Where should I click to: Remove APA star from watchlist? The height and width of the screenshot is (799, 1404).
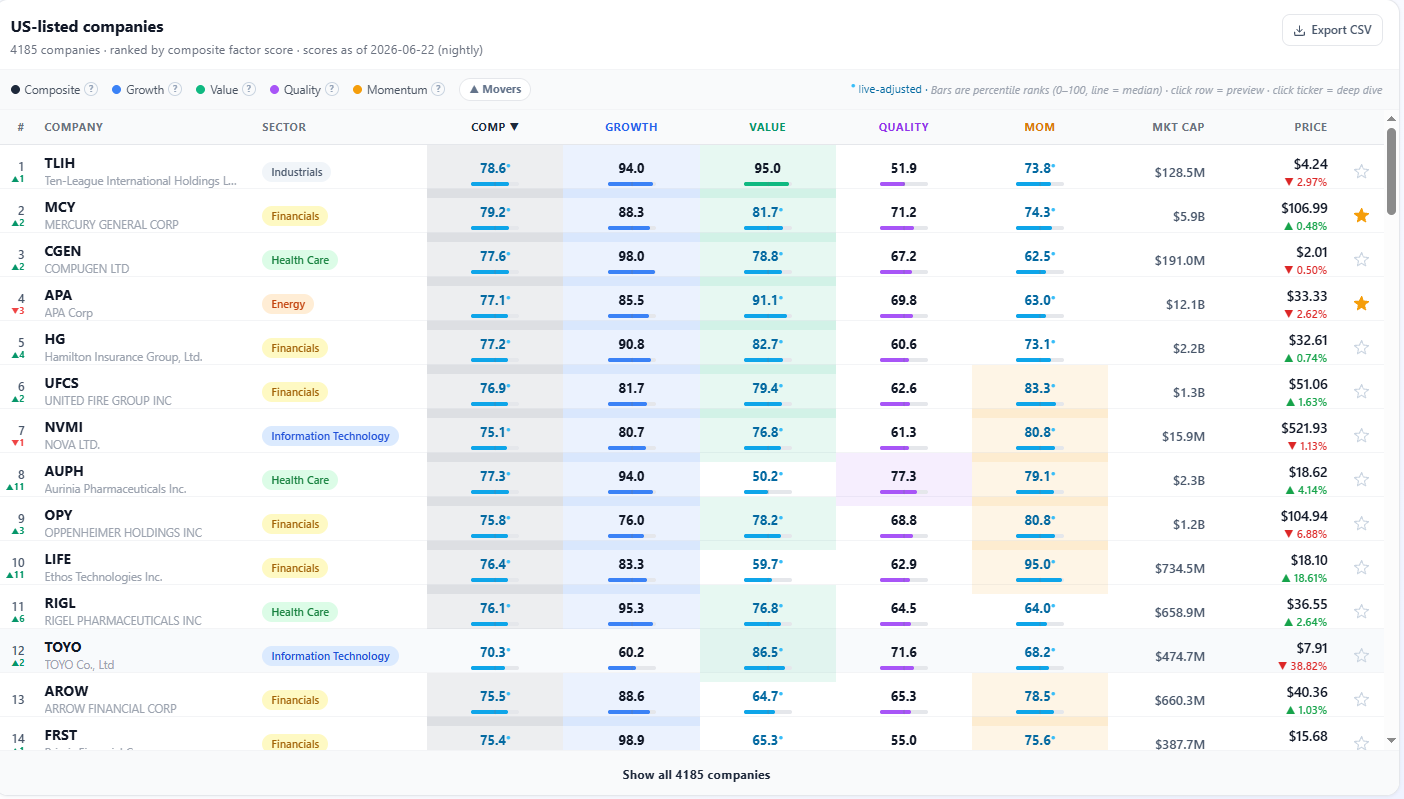click(x=1361, y=303)
